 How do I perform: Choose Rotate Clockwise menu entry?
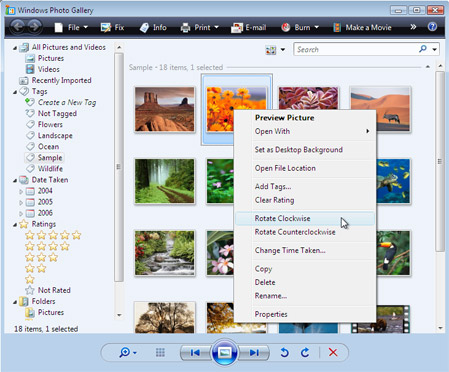(305, 218)
